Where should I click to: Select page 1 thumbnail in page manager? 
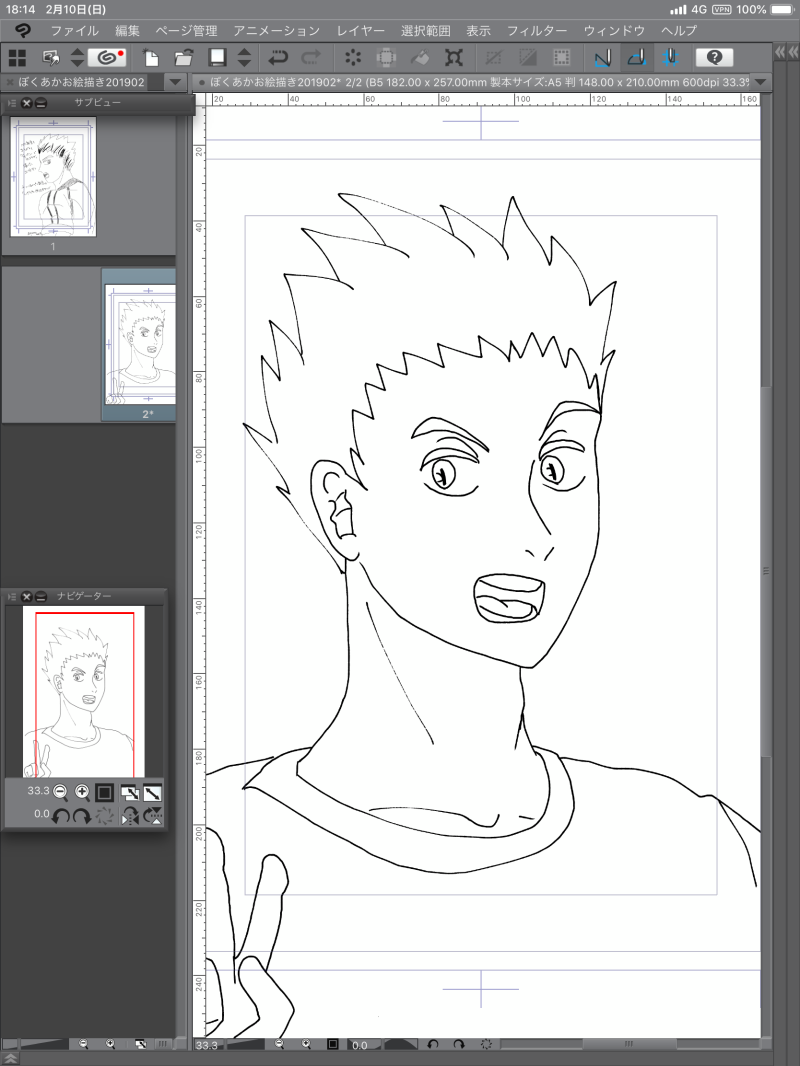point(53,177)
